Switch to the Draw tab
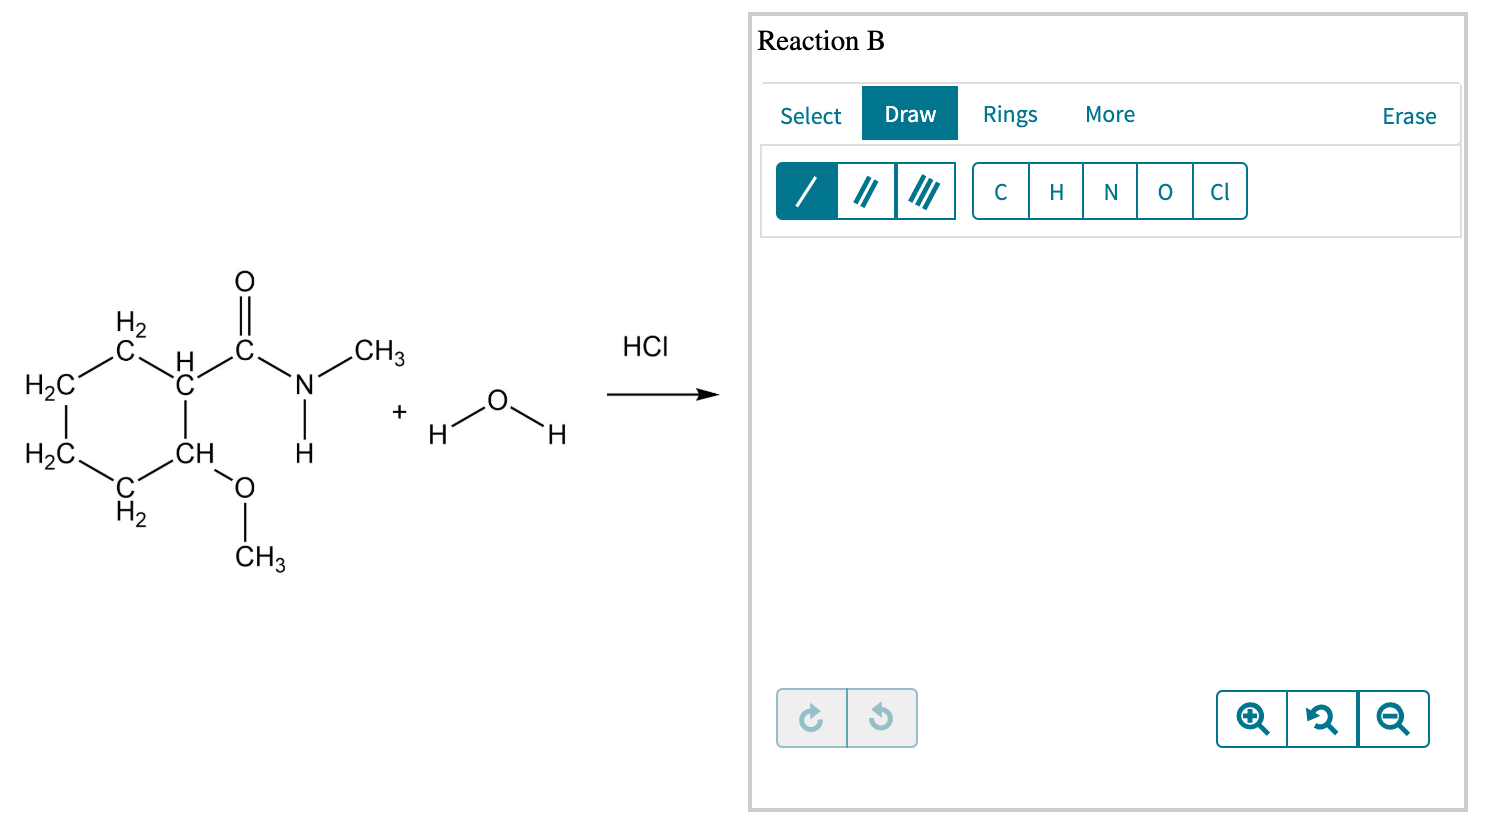The width and height of the screenshot is (1486, 830). coord(909,114)
